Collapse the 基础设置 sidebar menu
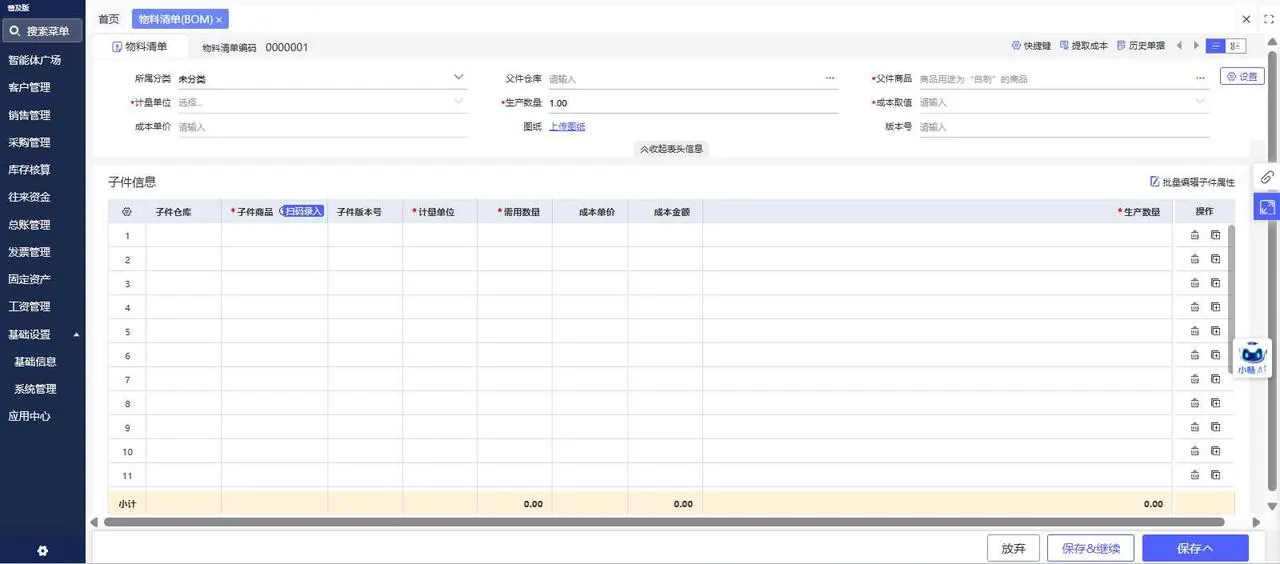The width and height of the screenshot is (1280, 564). coord(77,335)
